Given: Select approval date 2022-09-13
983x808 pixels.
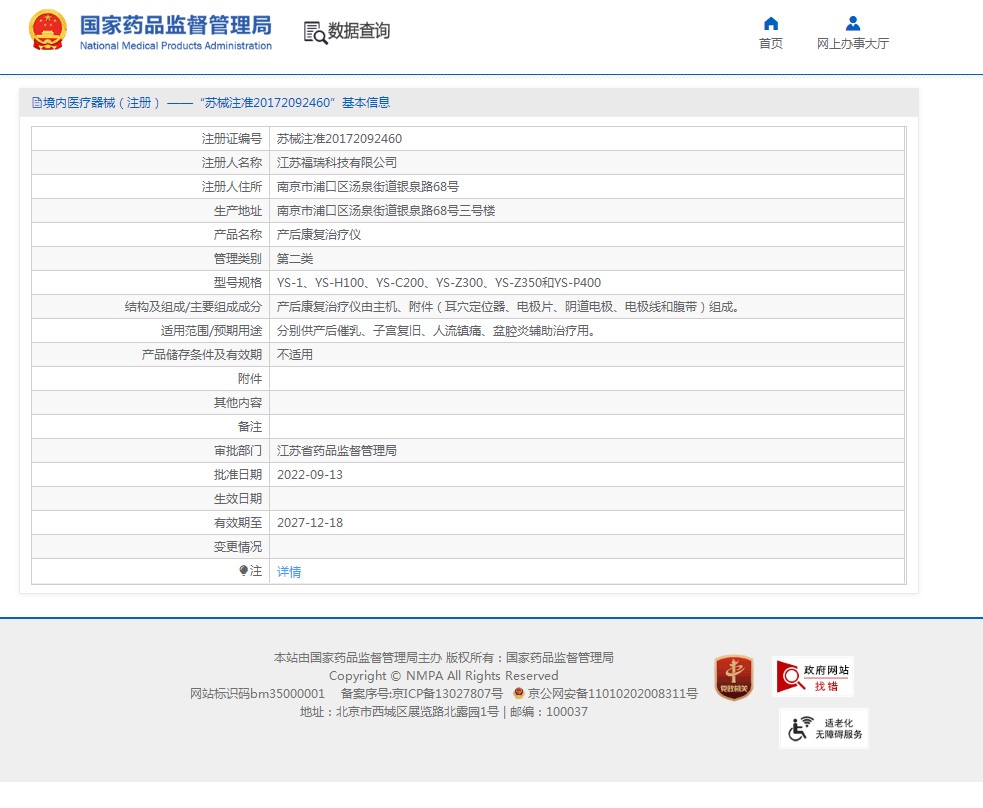Looking at the screenshot, I should pos(310,475).
